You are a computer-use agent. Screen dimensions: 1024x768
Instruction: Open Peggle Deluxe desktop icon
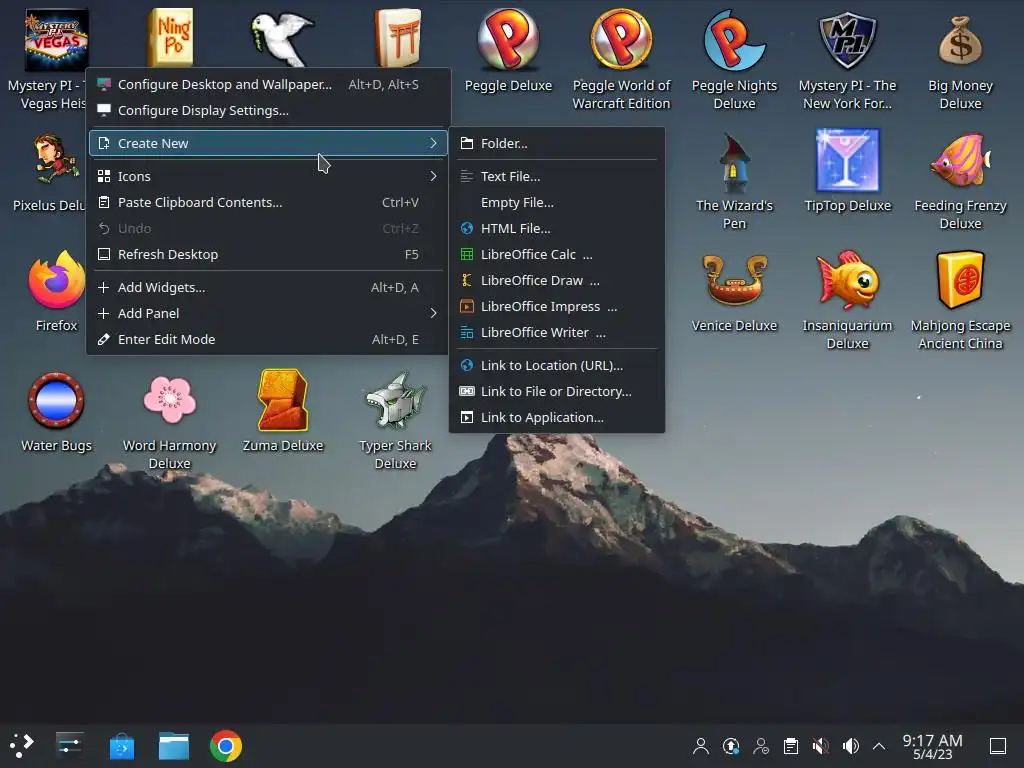pyautogui.click(x=508, y=40)
